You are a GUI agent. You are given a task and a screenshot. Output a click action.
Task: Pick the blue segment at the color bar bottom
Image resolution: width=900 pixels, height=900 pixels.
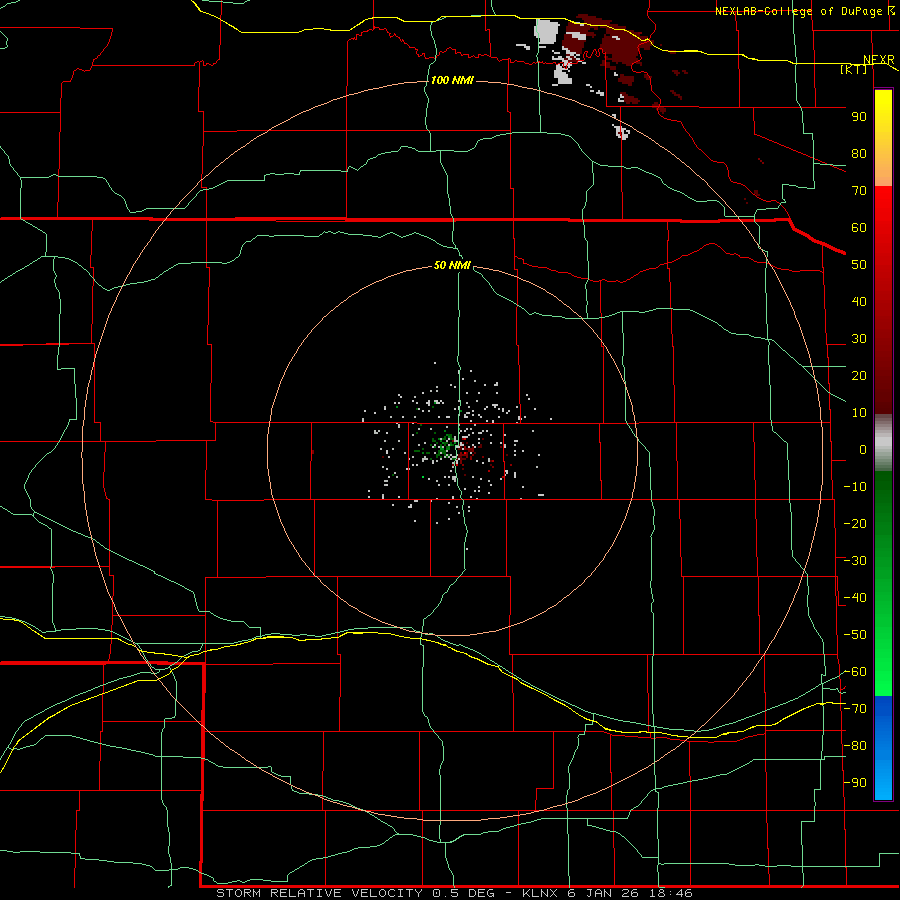[883, 748]
